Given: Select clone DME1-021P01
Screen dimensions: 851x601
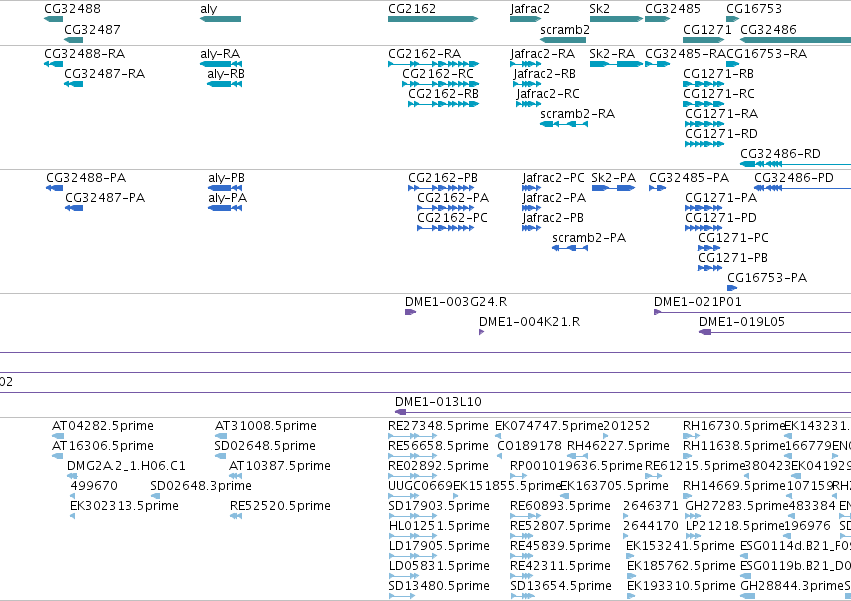Looking at the screenshot, I should click(x=753, y=312).
